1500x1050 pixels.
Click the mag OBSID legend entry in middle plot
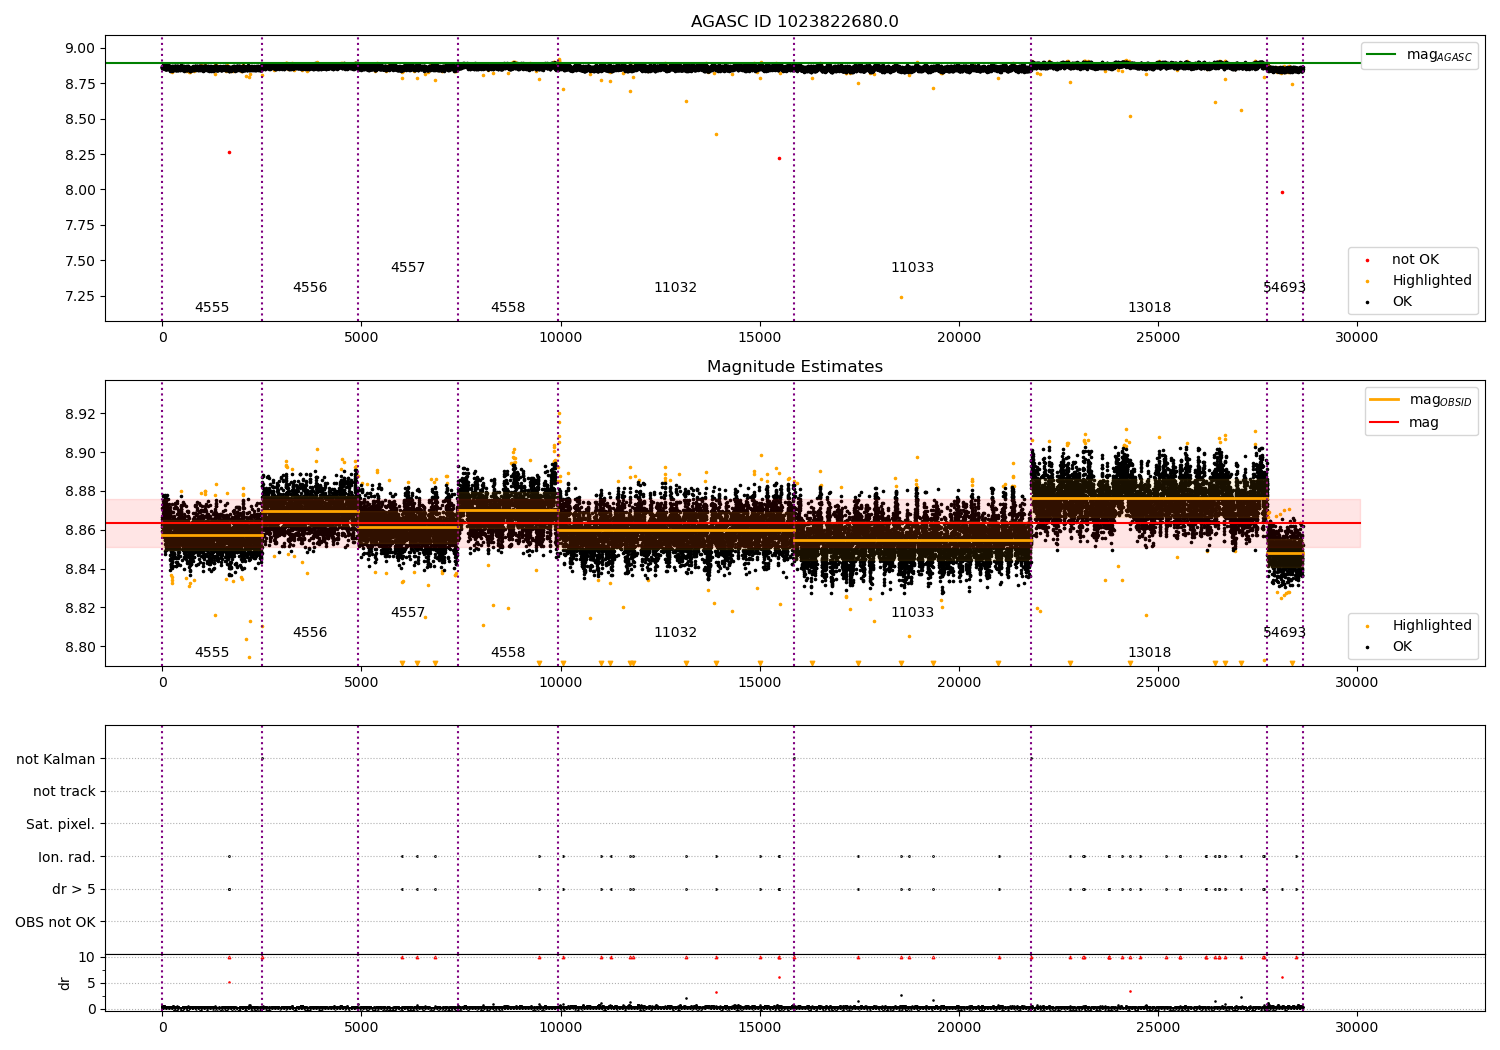click(x=1421, y=400)
